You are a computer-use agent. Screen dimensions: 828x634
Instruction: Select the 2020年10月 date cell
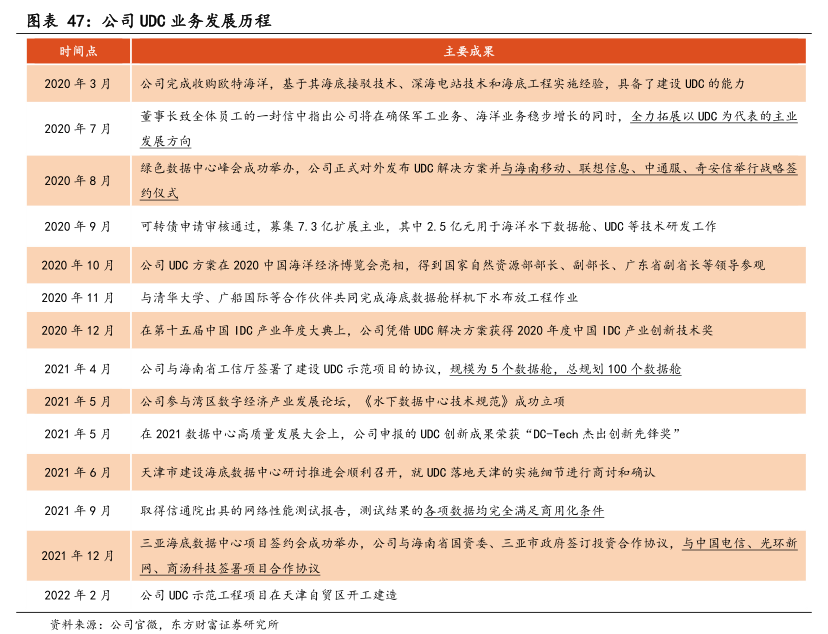click(x=78, y=265)
